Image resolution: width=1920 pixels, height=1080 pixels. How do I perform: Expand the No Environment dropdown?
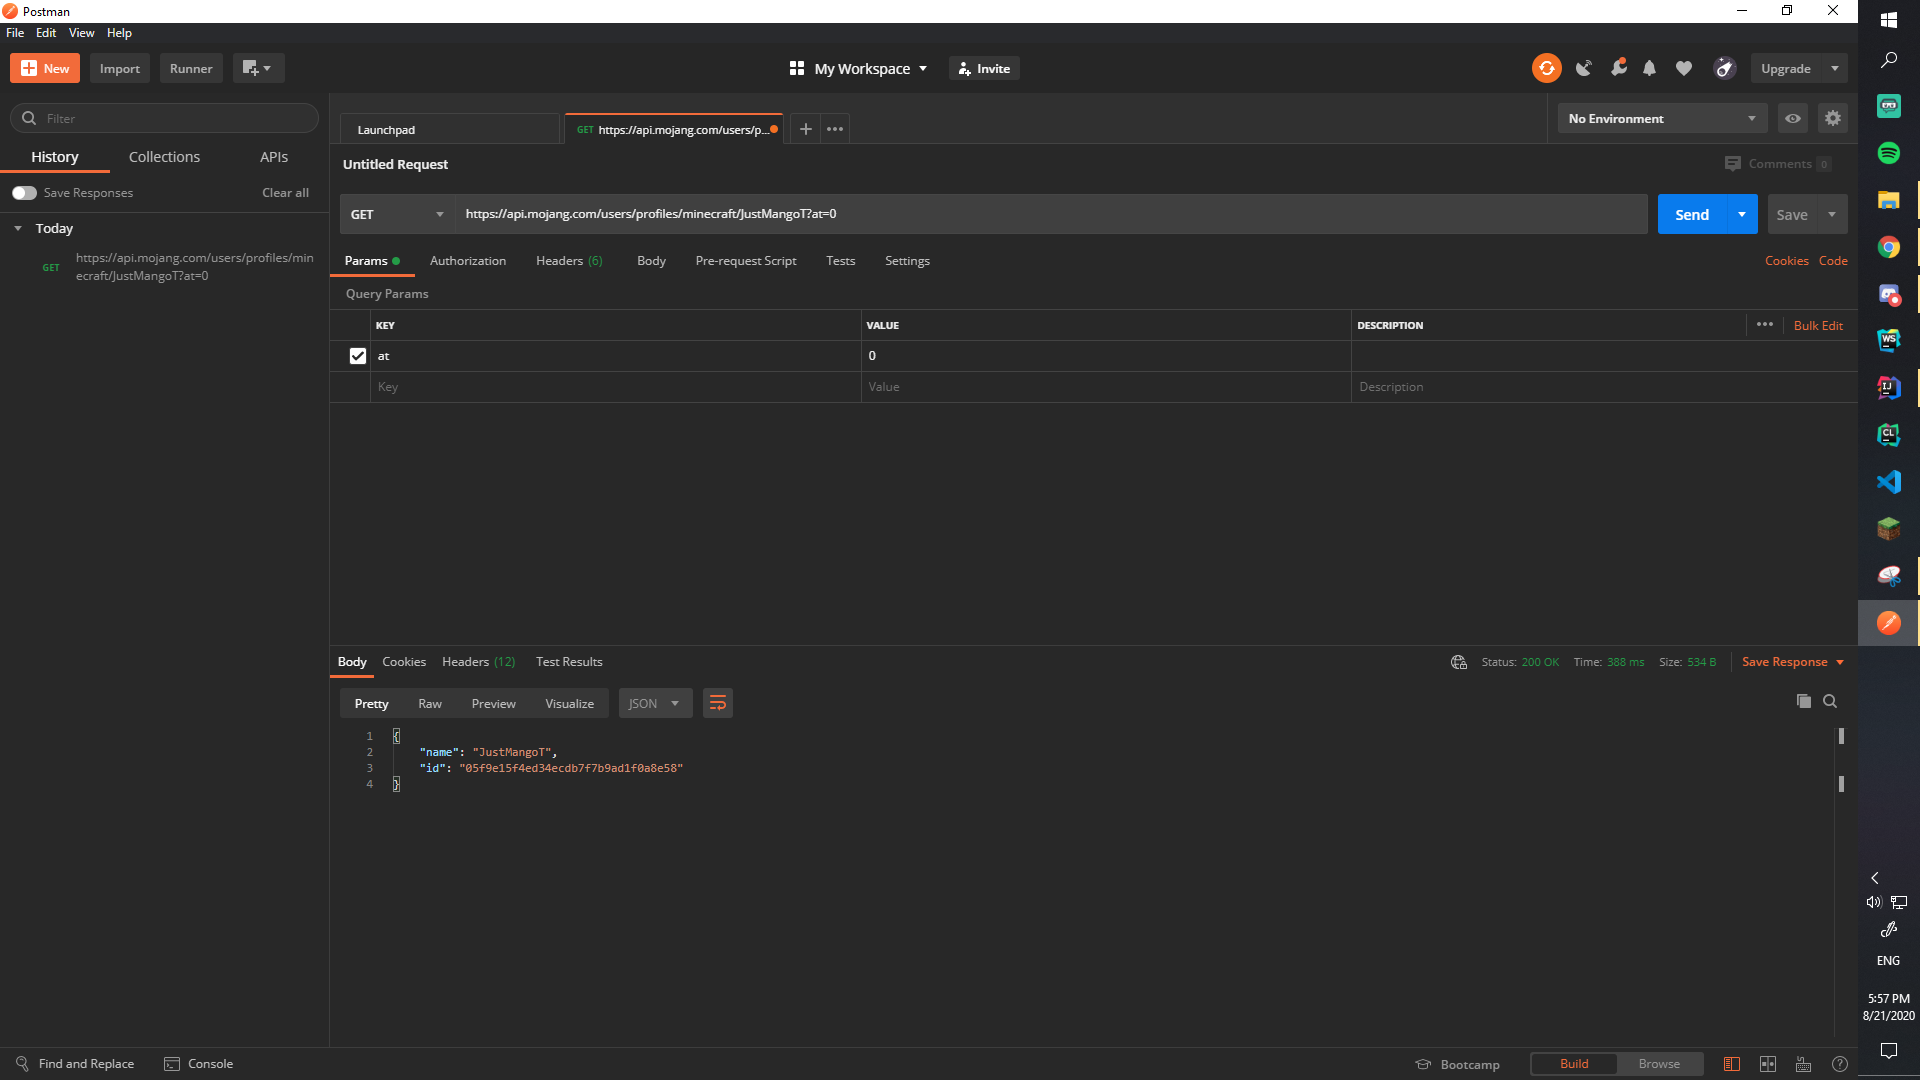1661,118
